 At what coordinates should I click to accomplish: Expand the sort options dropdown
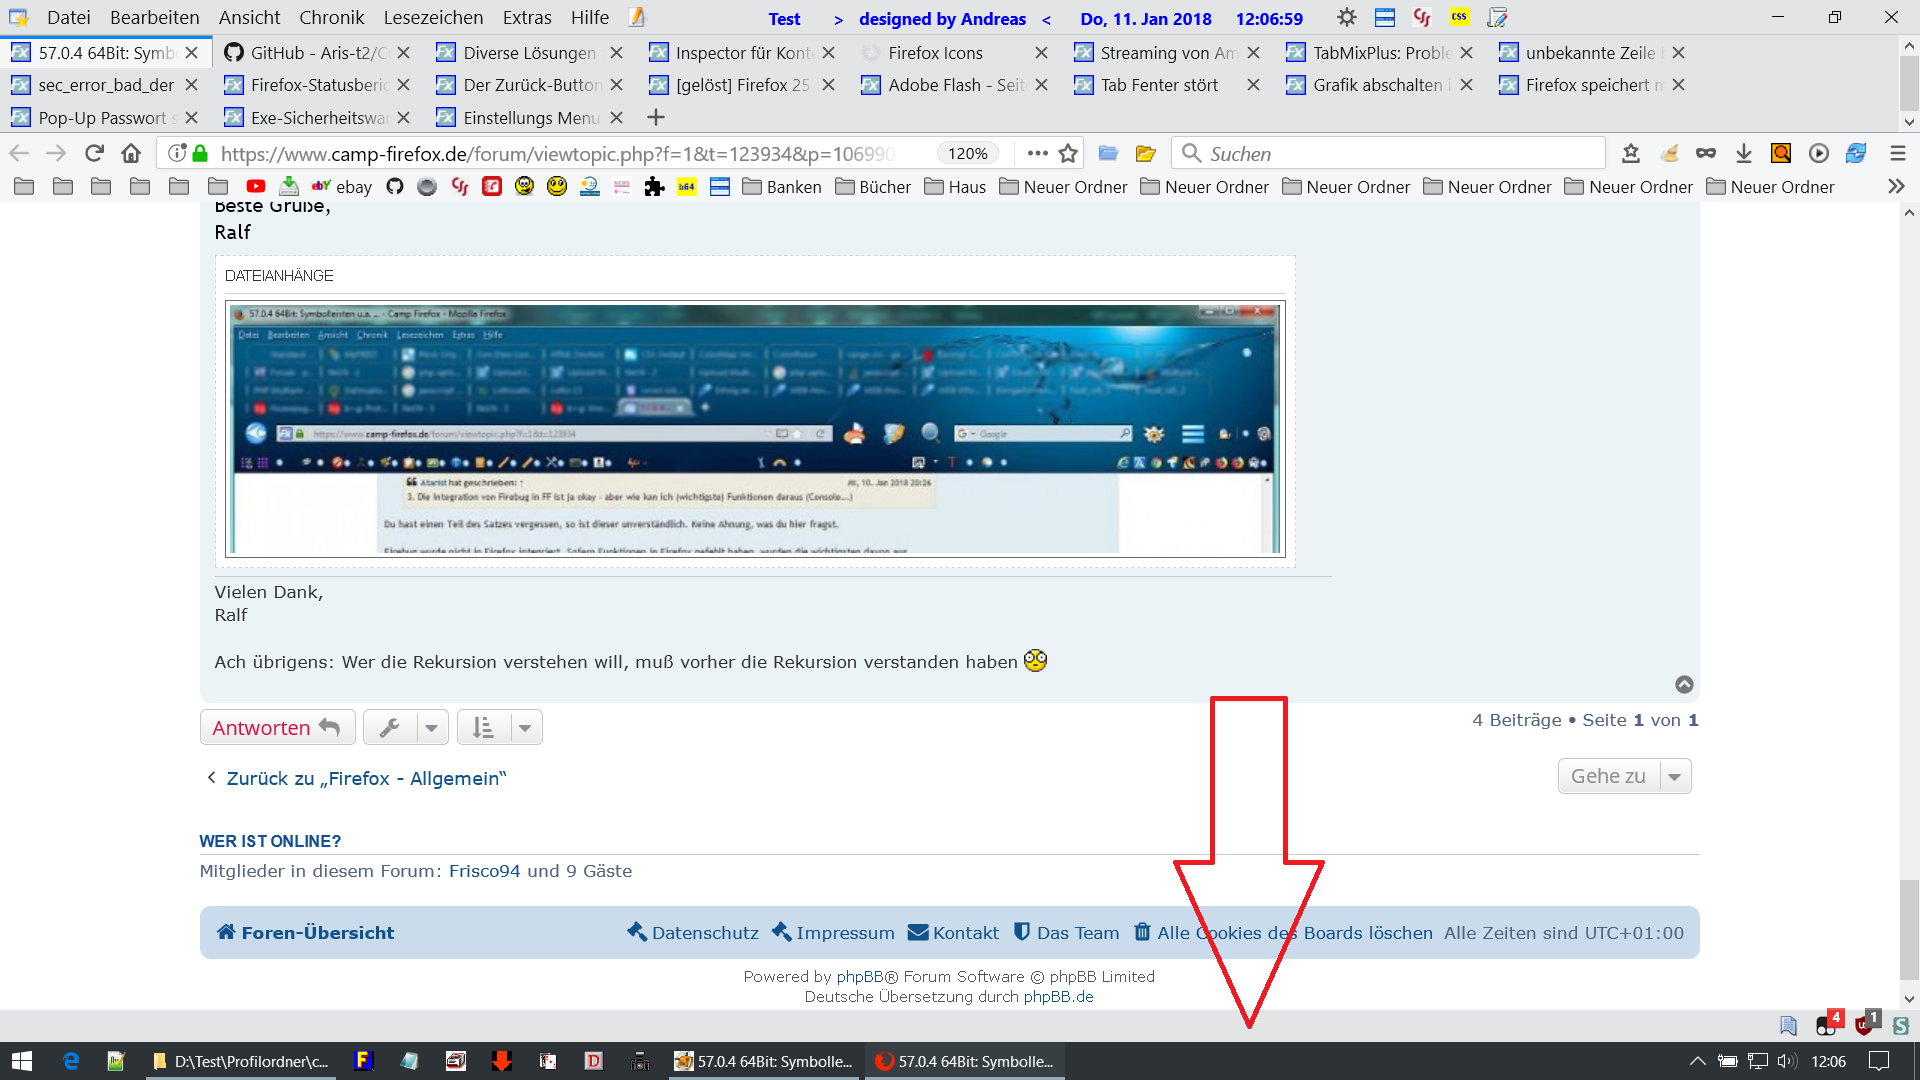525,728
